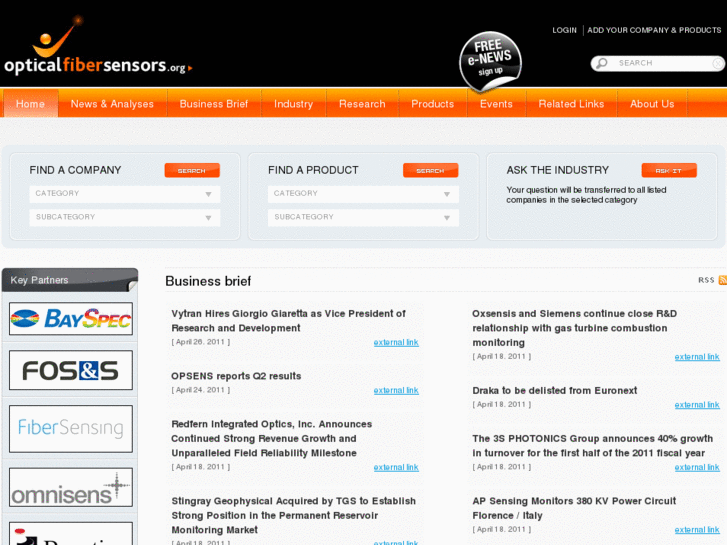
Task: Open Related Links menu
Action: (571, 103)
